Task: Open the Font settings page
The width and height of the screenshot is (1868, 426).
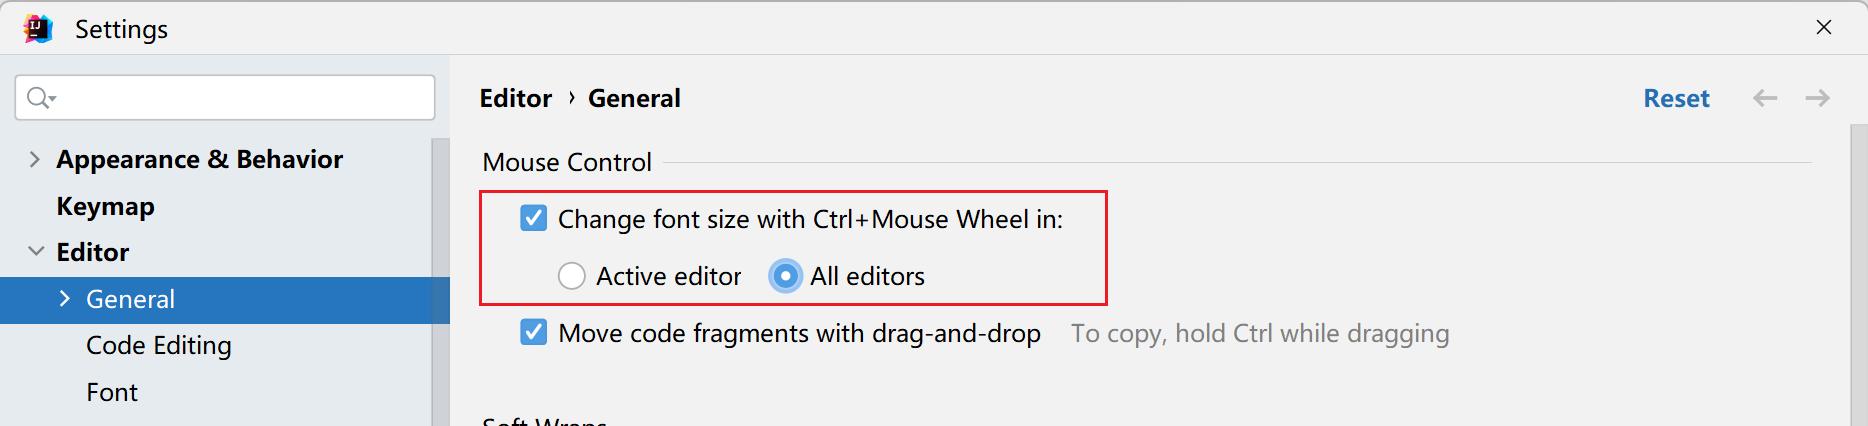Action: click(112, 392)
